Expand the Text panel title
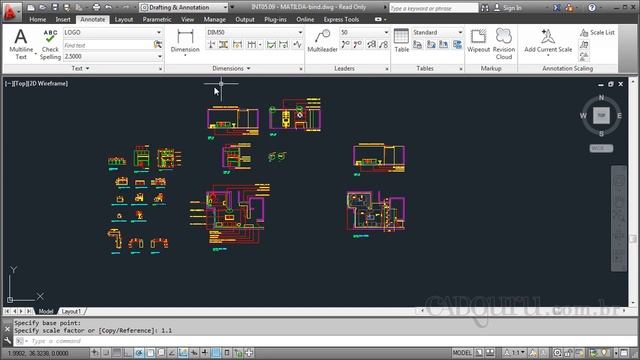Image resolution: width=640 pixels, height=360 pixels. [x=80, y=69]
